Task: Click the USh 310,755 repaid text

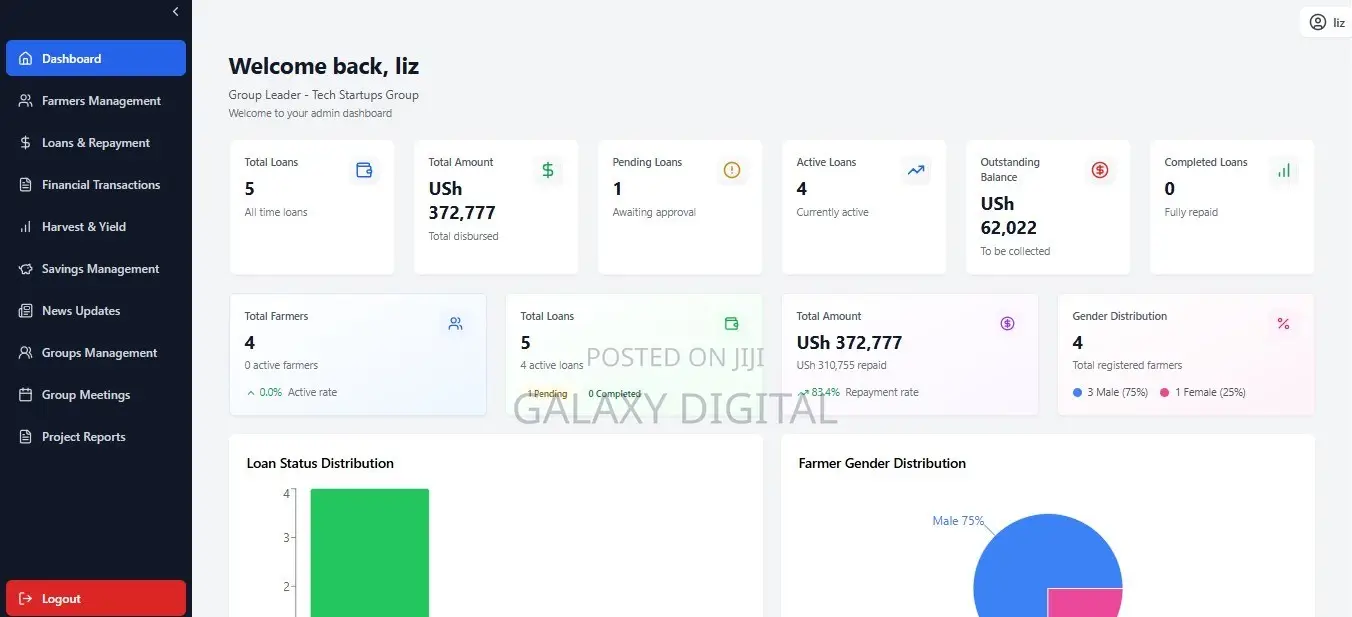Action: click(842, 365)
